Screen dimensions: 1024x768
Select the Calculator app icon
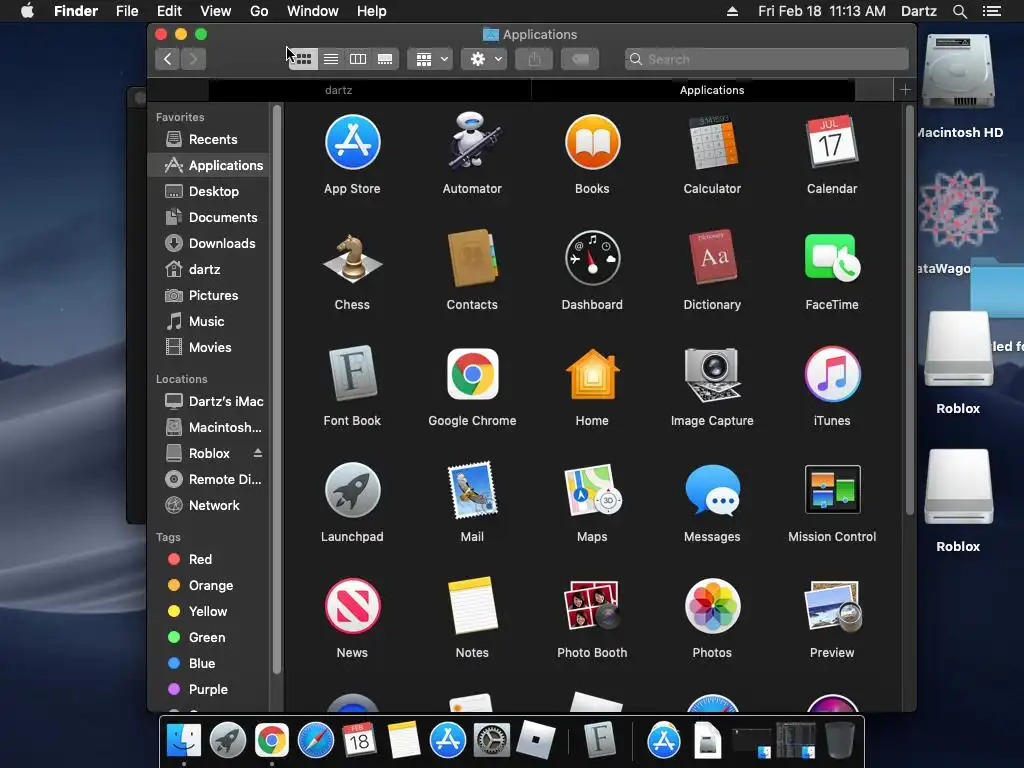pyautogui.click(x=712, y=142)
